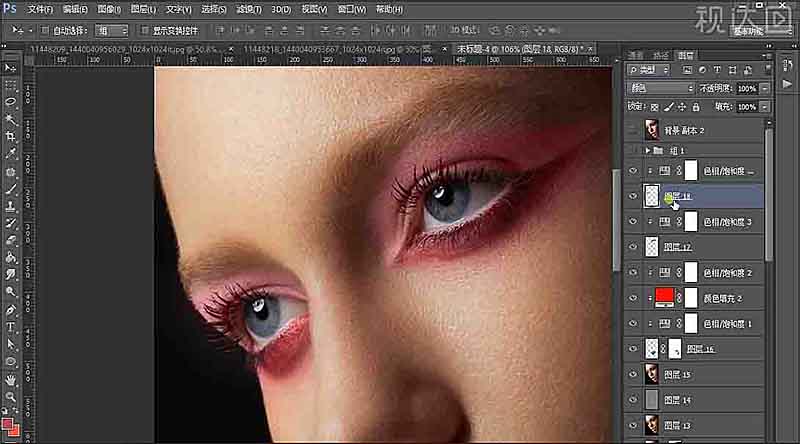Hide the 颜色填充 2 layer
Viewport: 800px width, 444px height.
(x=633, y=299)
